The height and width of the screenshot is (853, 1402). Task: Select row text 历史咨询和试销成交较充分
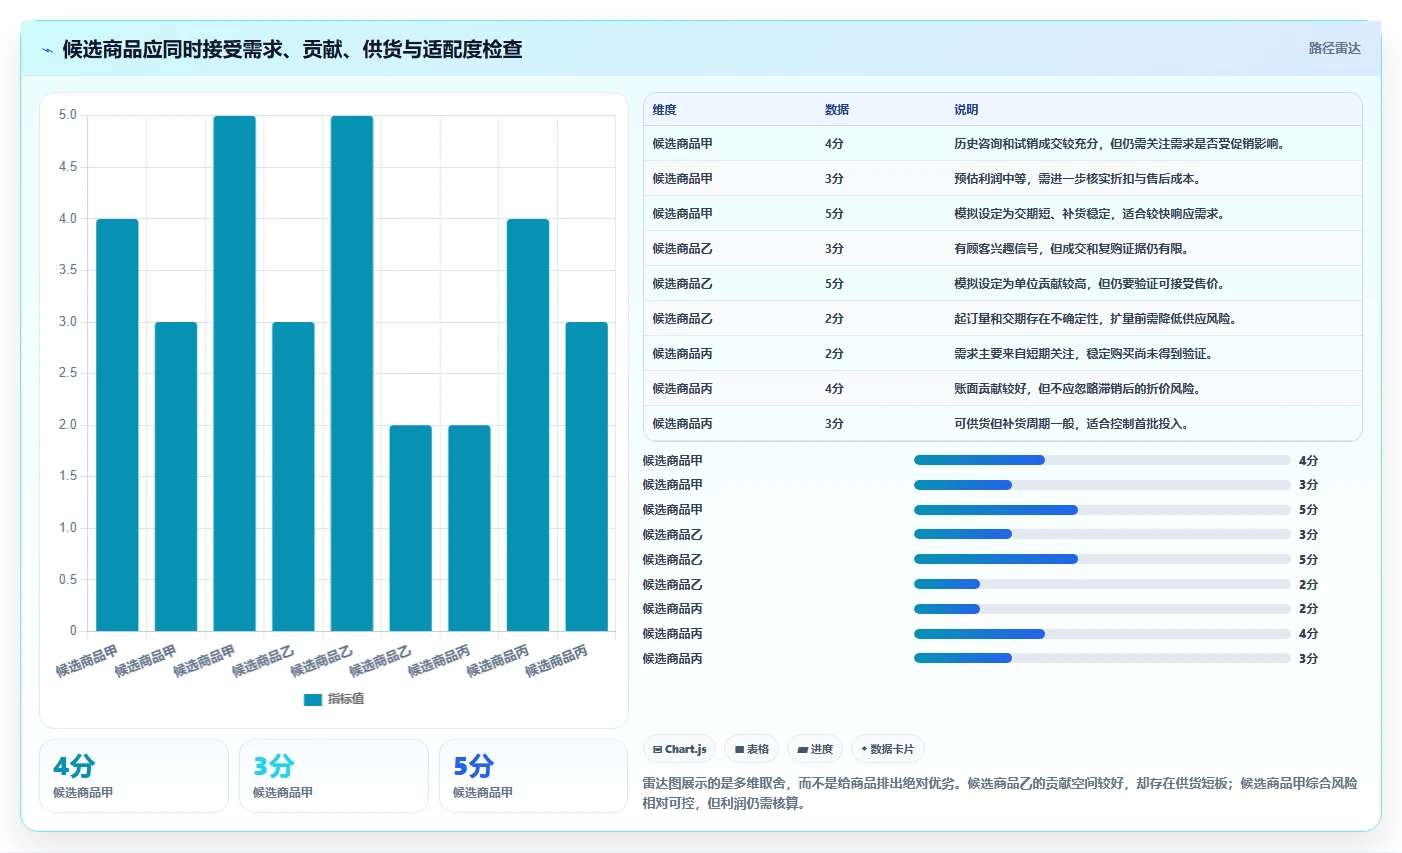click(1026, 144)
